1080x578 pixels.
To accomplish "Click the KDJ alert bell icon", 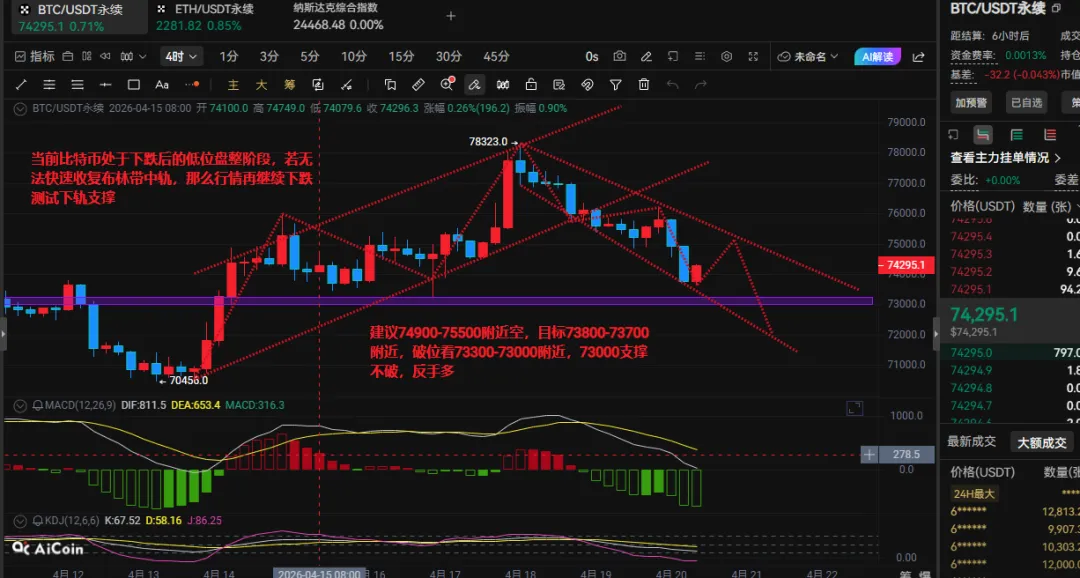I will pyautogui.click(x=37, y=521).
